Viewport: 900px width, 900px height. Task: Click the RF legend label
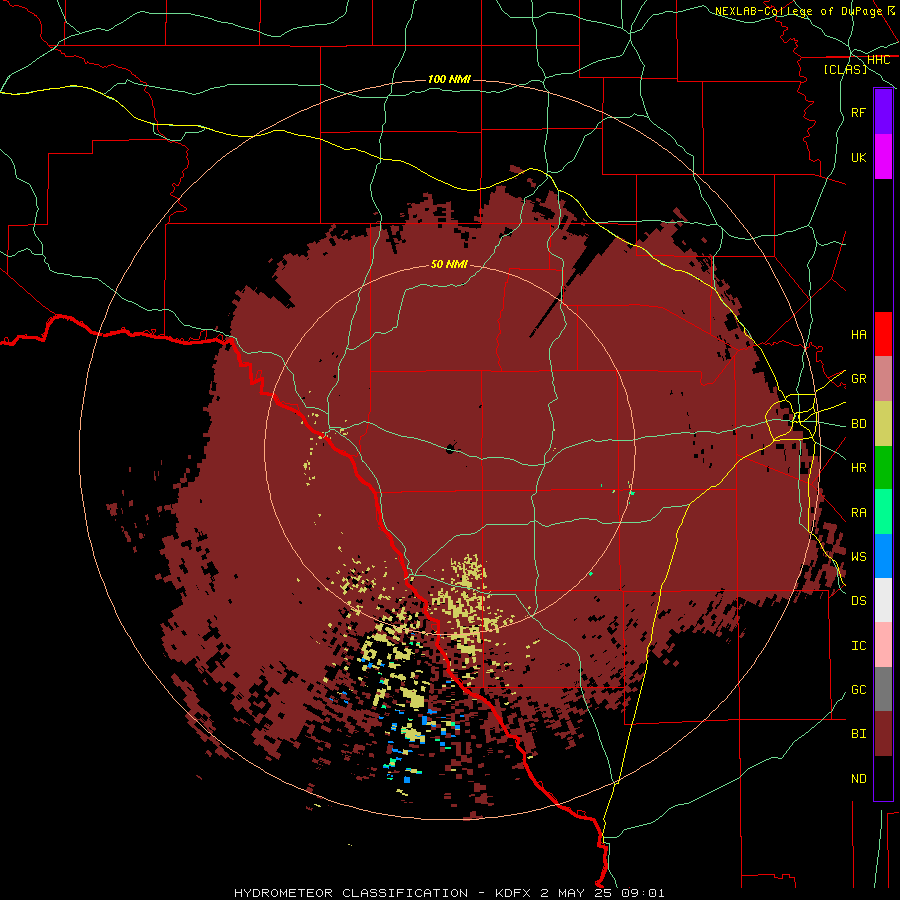point(858,112)
